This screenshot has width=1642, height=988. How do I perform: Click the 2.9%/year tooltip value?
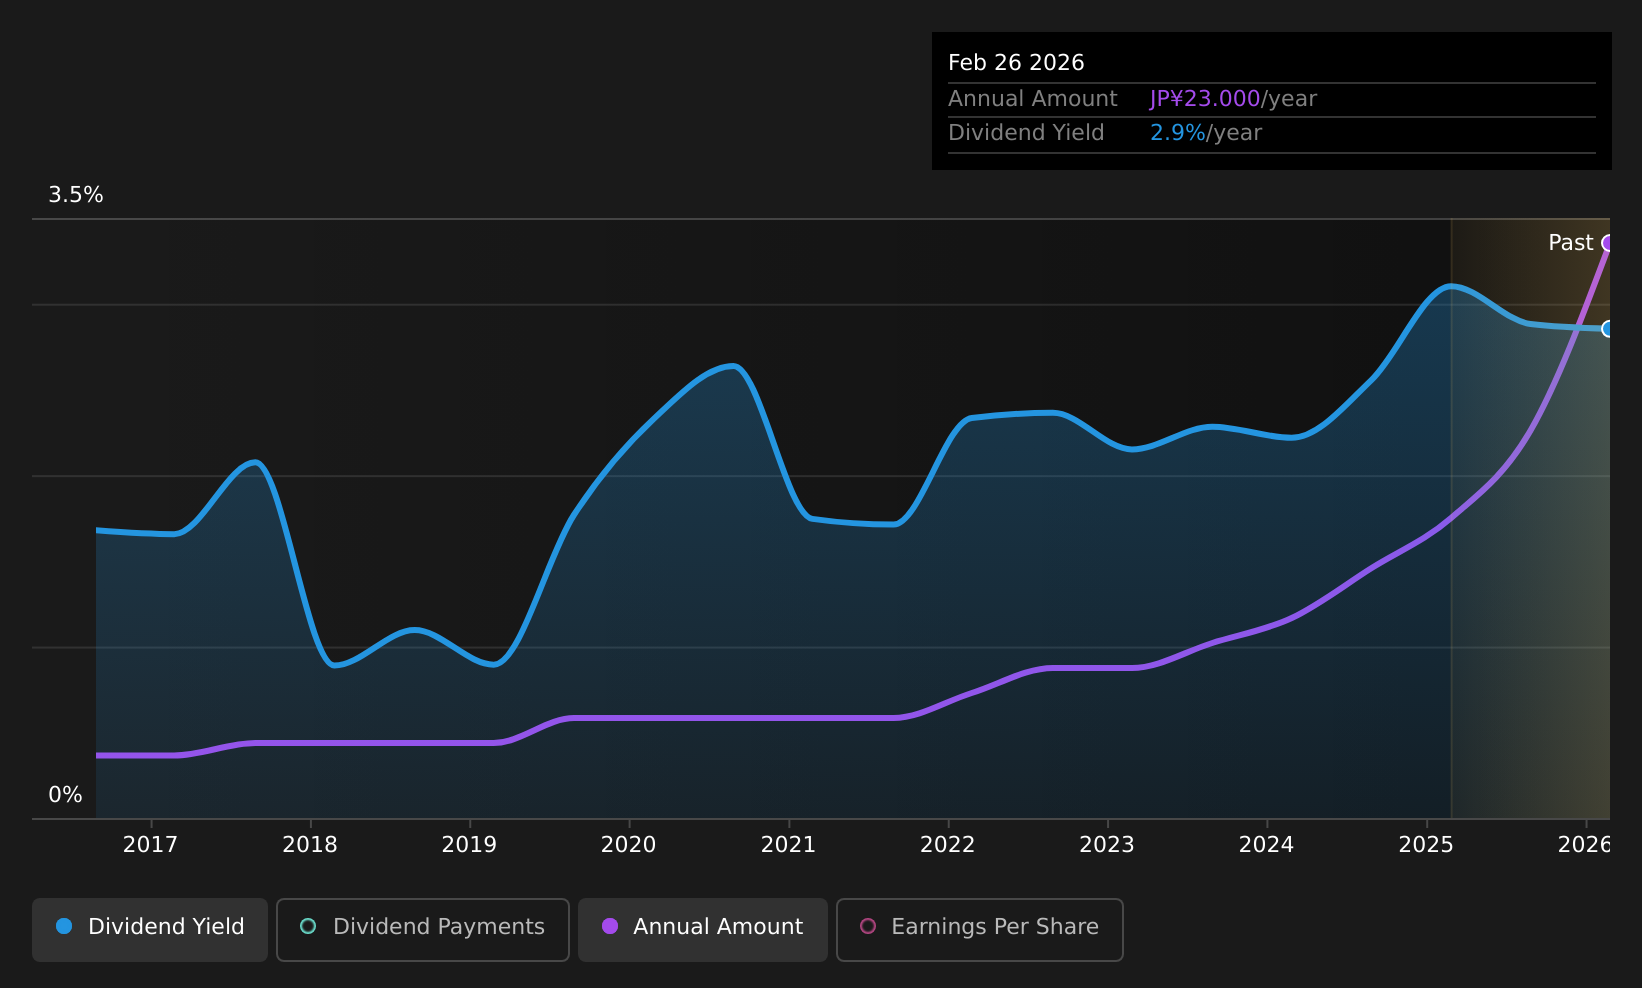point(1206,133)
